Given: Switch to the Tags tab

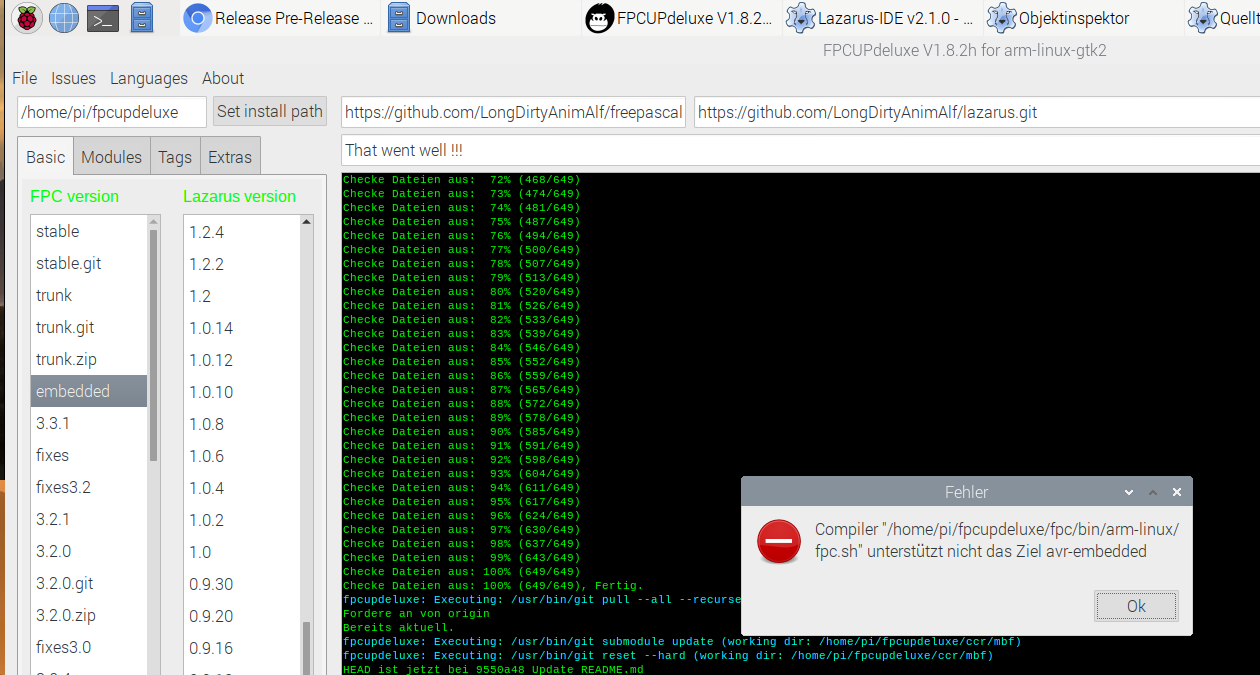Looking at the screenshot, I should click(x=175, y=157).
